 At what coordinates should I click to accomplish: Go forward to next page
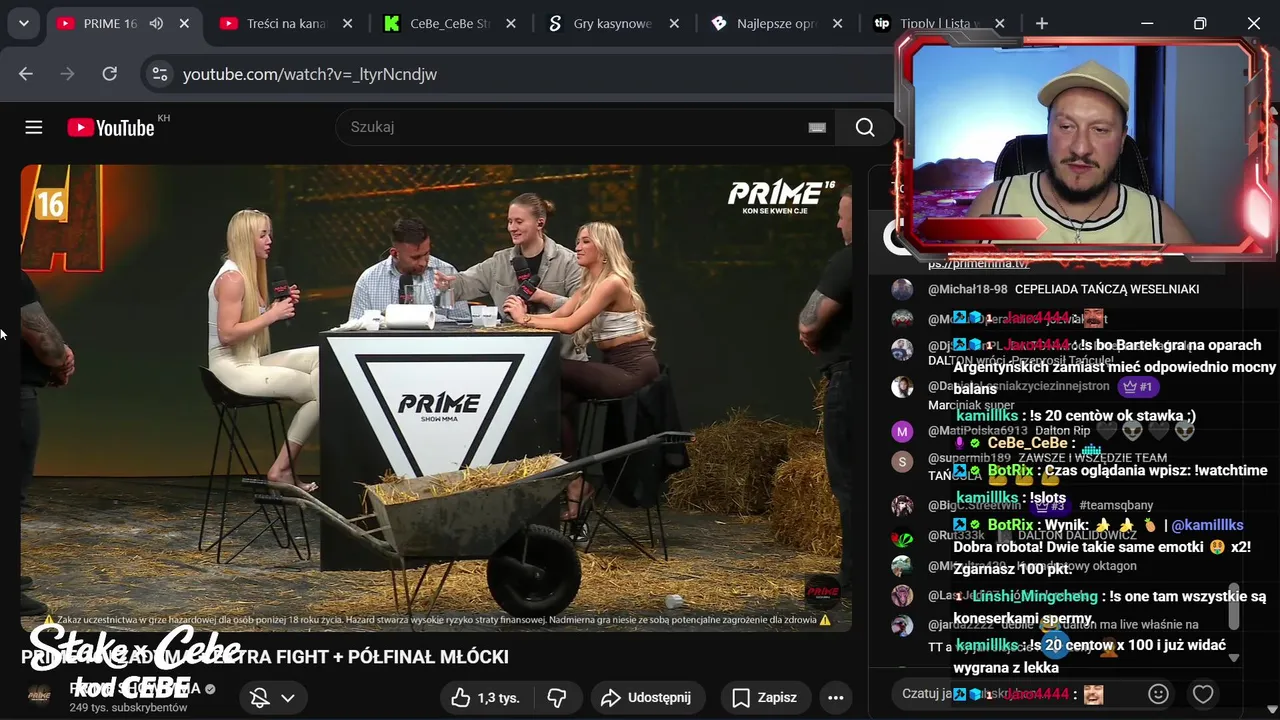[68, 74]
